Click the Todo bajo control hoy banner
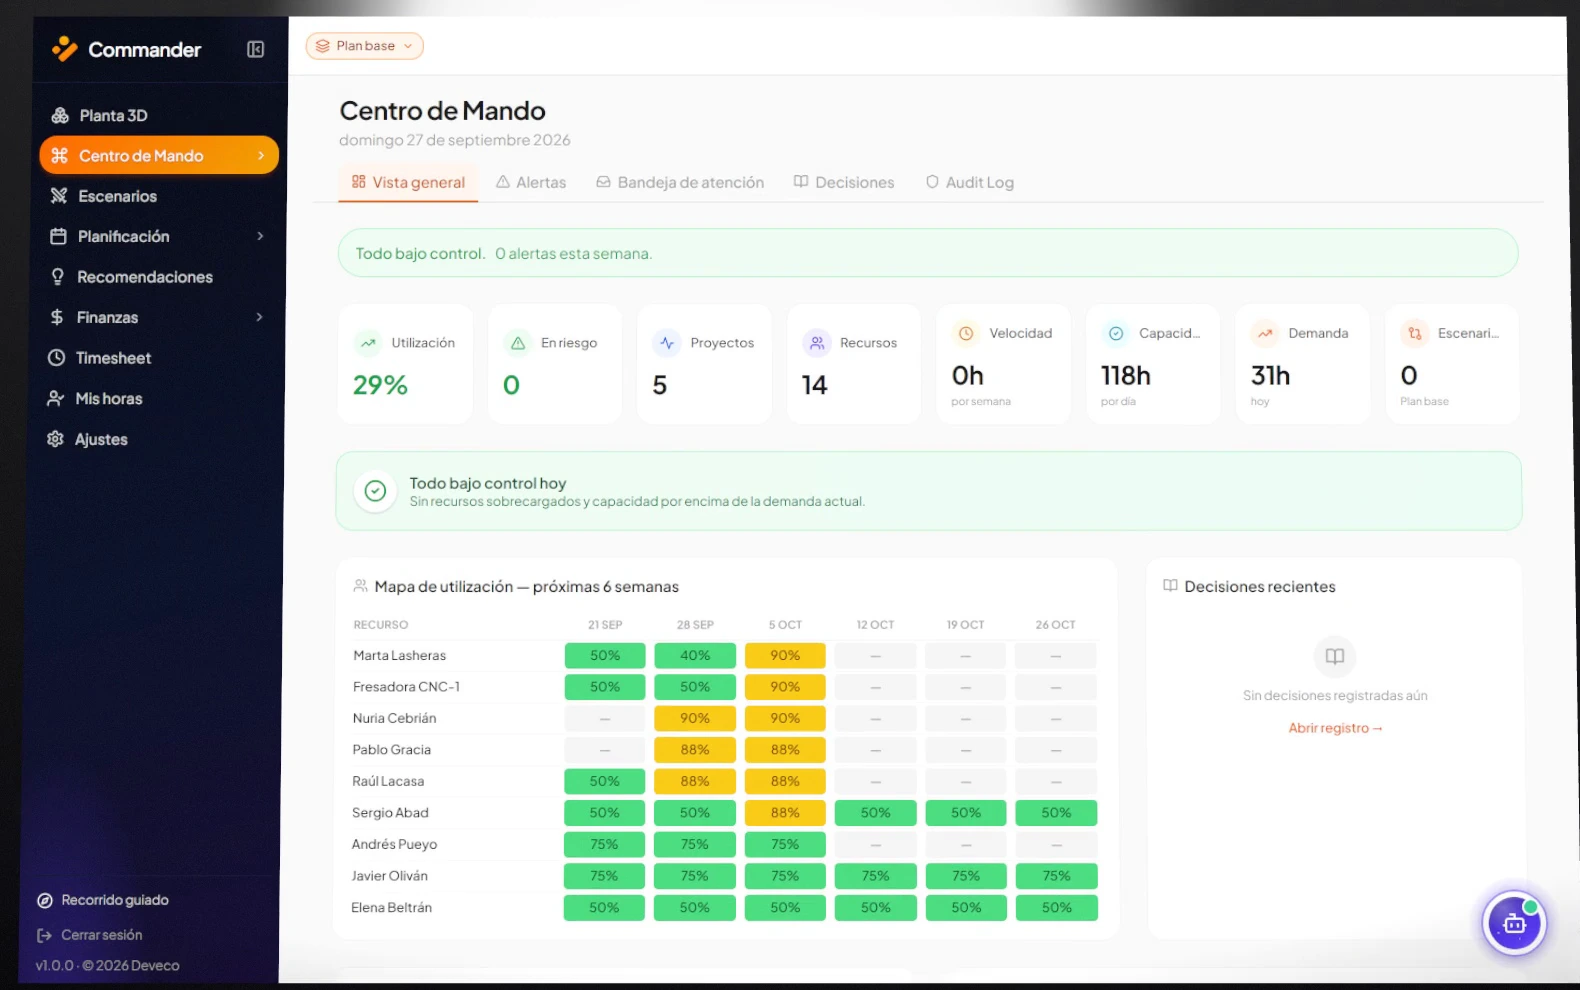Screen dimensions: 1580x990 929,491
